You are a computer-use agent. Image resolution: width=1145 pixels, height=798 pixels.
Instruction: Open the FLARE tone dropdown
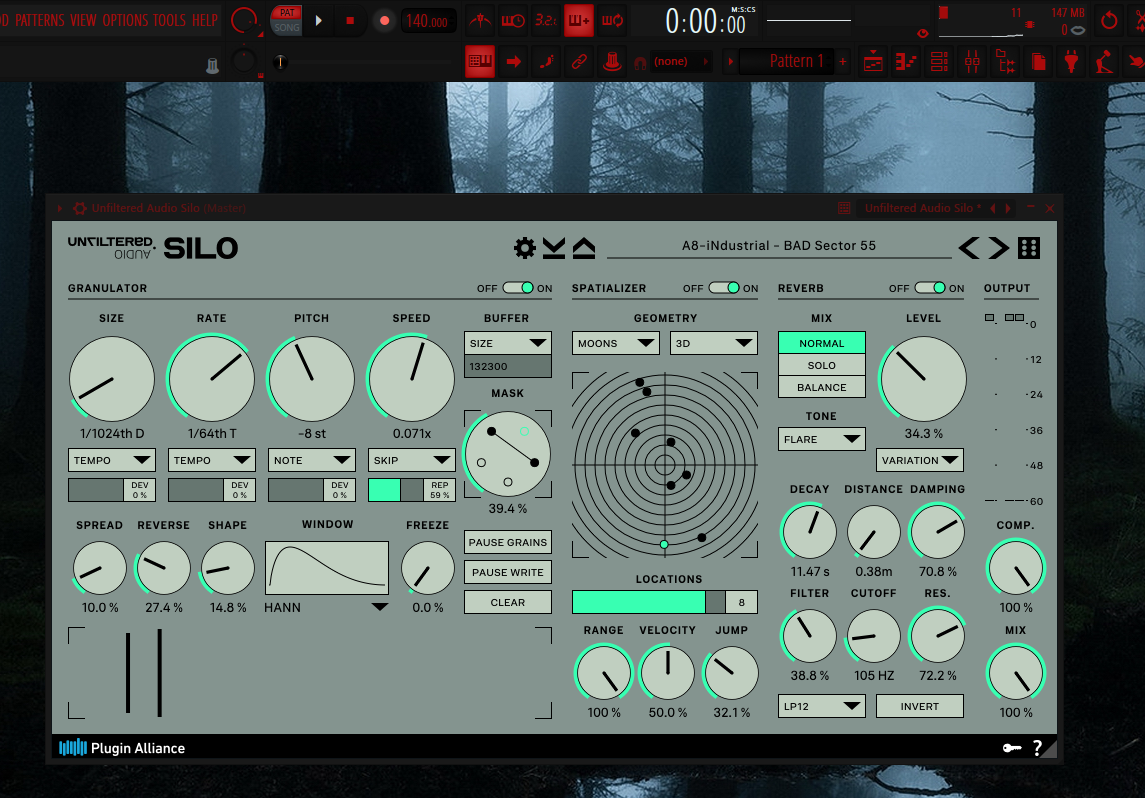(822, 439)
